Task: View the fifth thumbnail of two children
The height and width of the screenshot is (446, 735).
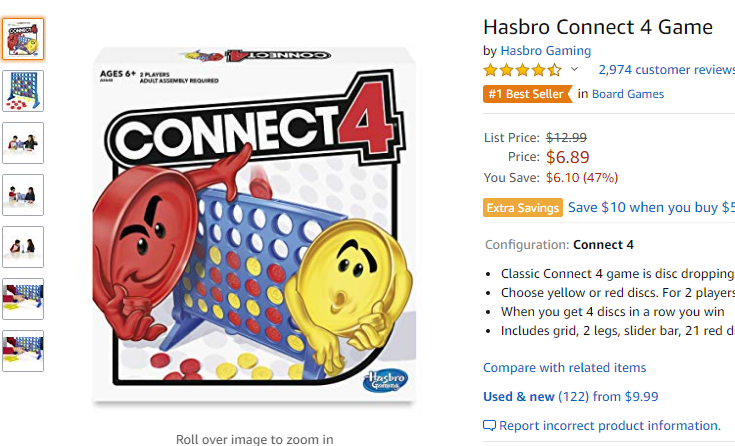Action: (23, 247)
